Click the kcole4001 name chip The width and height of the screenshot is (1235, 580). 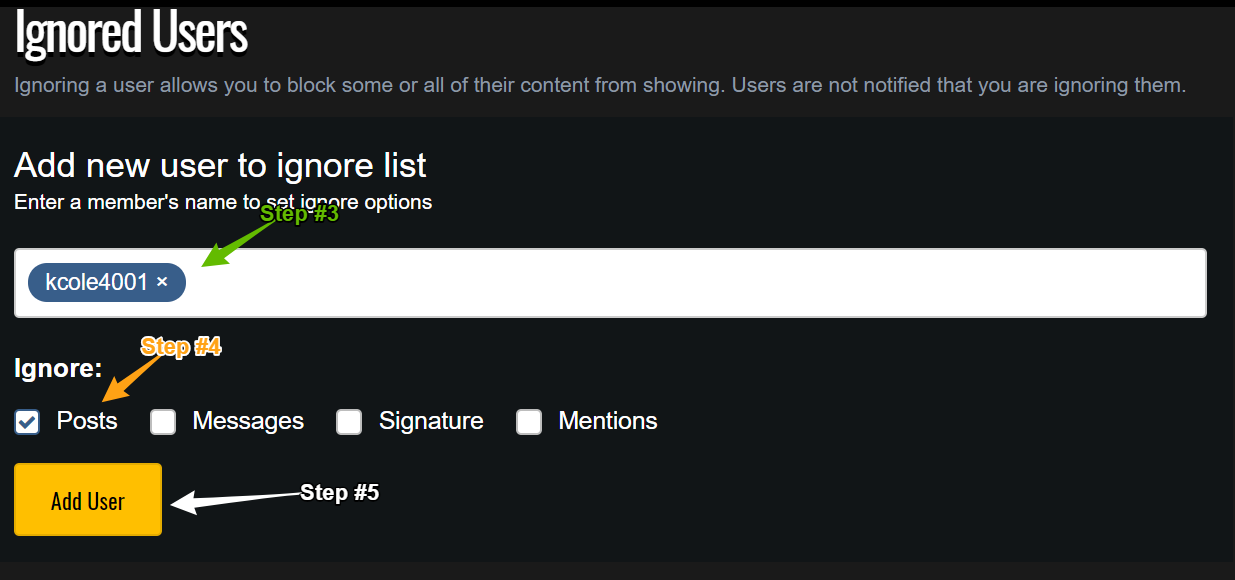click(96, 283)
